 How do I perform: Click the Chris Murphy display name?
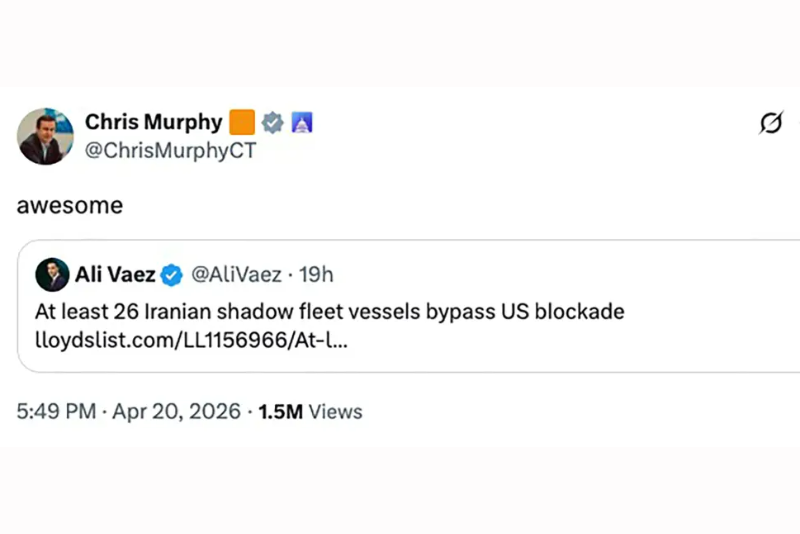tap(154, 122)
